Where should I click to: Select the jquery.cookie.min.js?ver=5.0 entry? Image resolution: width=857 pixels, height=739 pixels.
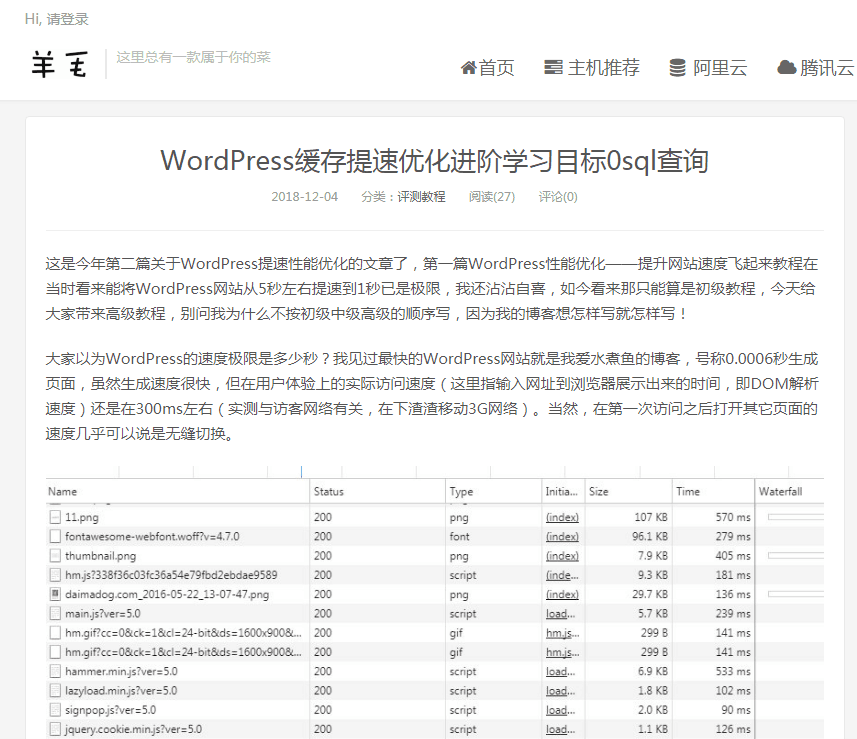point(133,729)
